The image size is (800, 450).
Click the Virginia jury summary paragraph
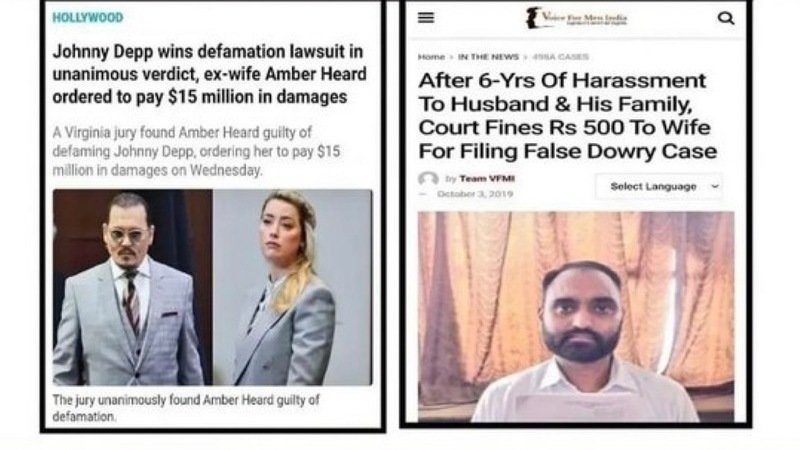tap(196, 152)
